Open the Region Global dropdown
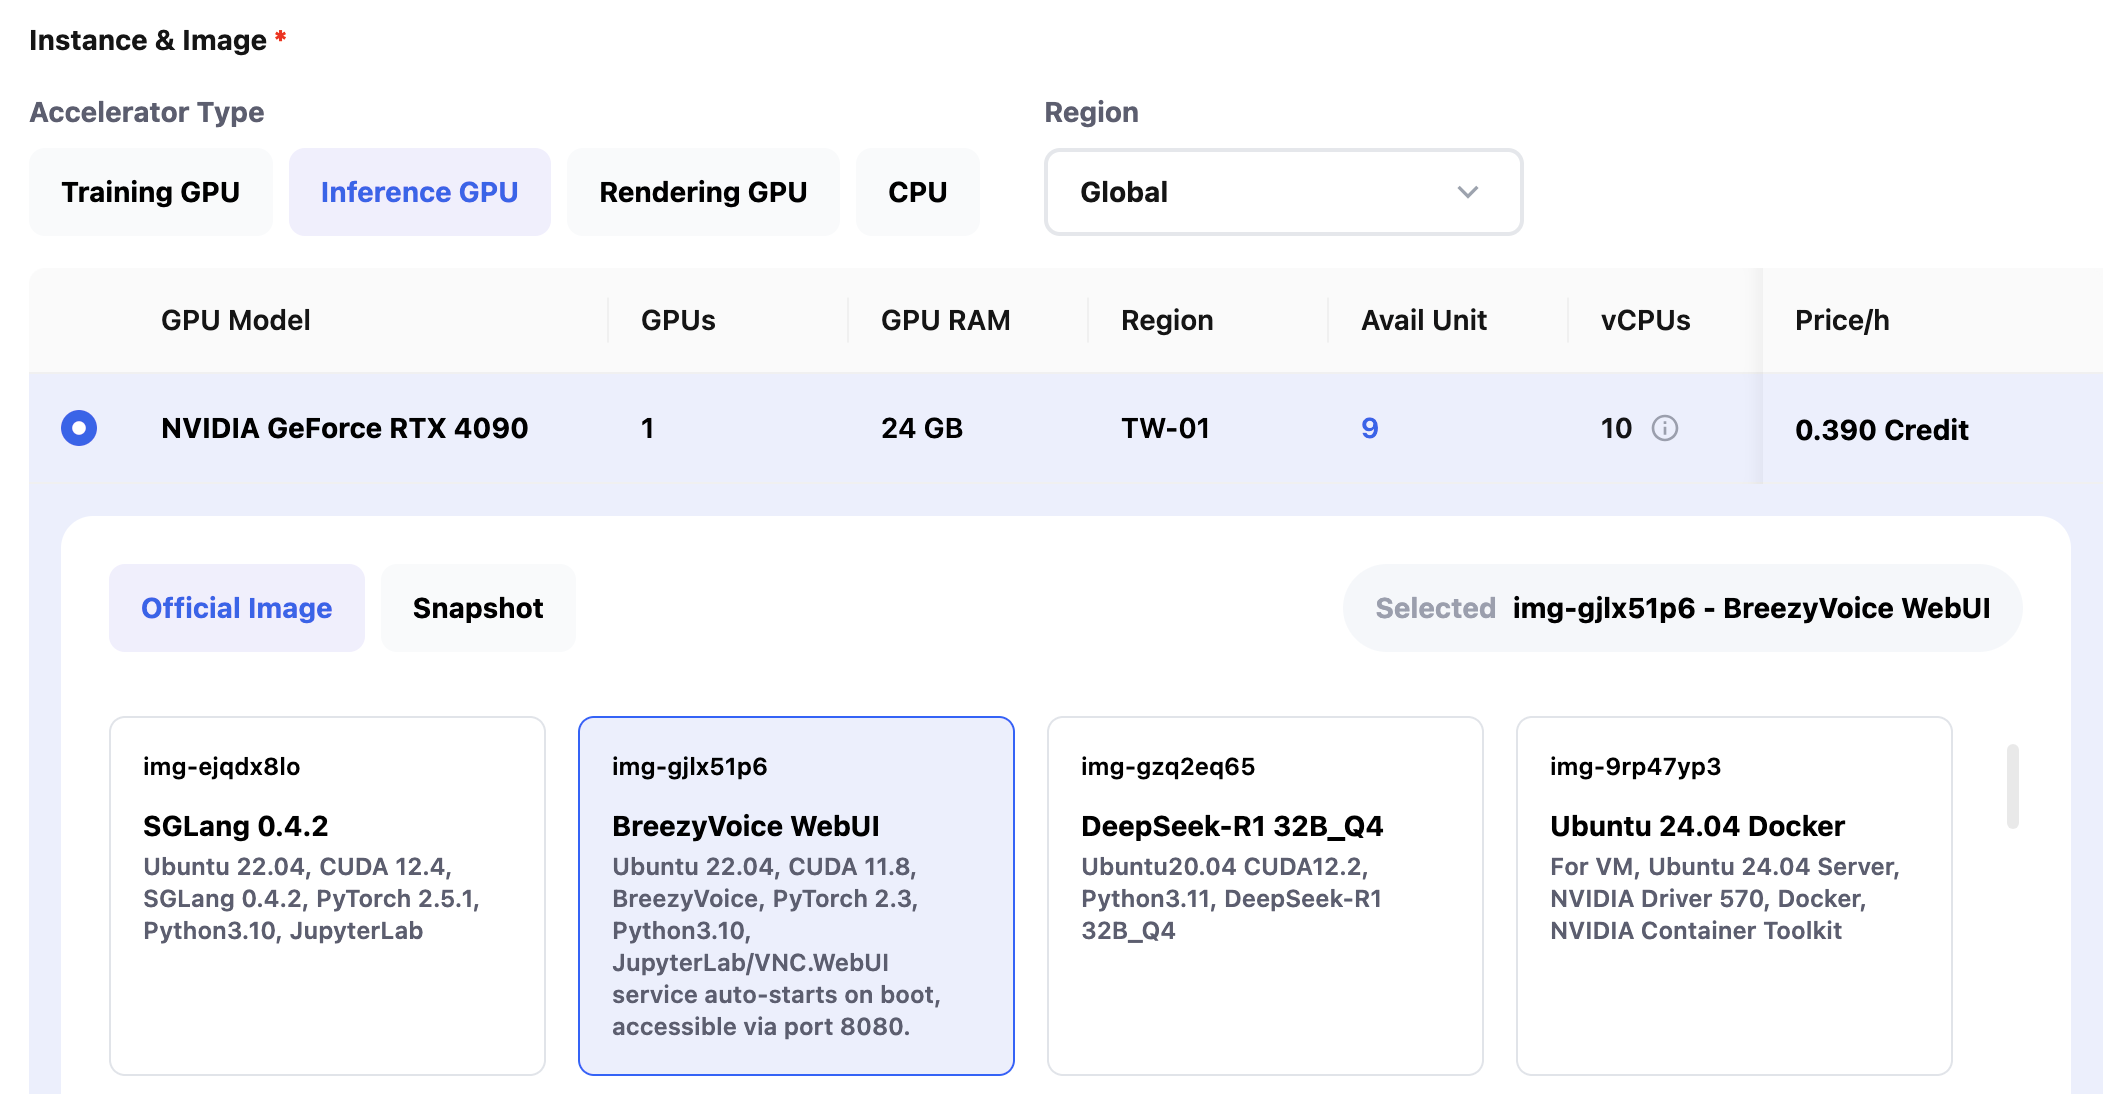 [x=1282, y=192]
